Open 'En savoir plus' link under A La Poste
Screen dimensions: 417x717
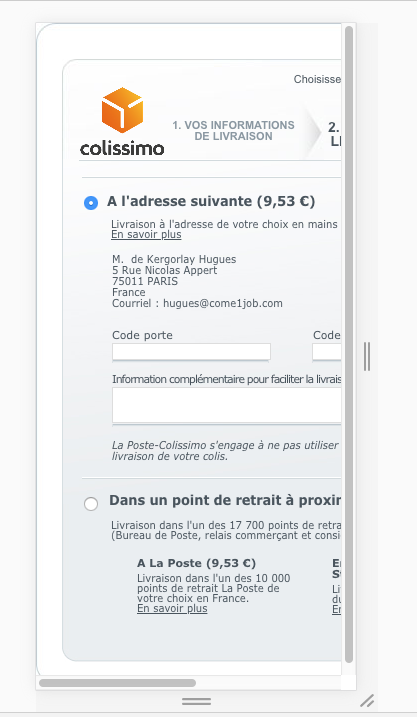[x=172, y=609]
